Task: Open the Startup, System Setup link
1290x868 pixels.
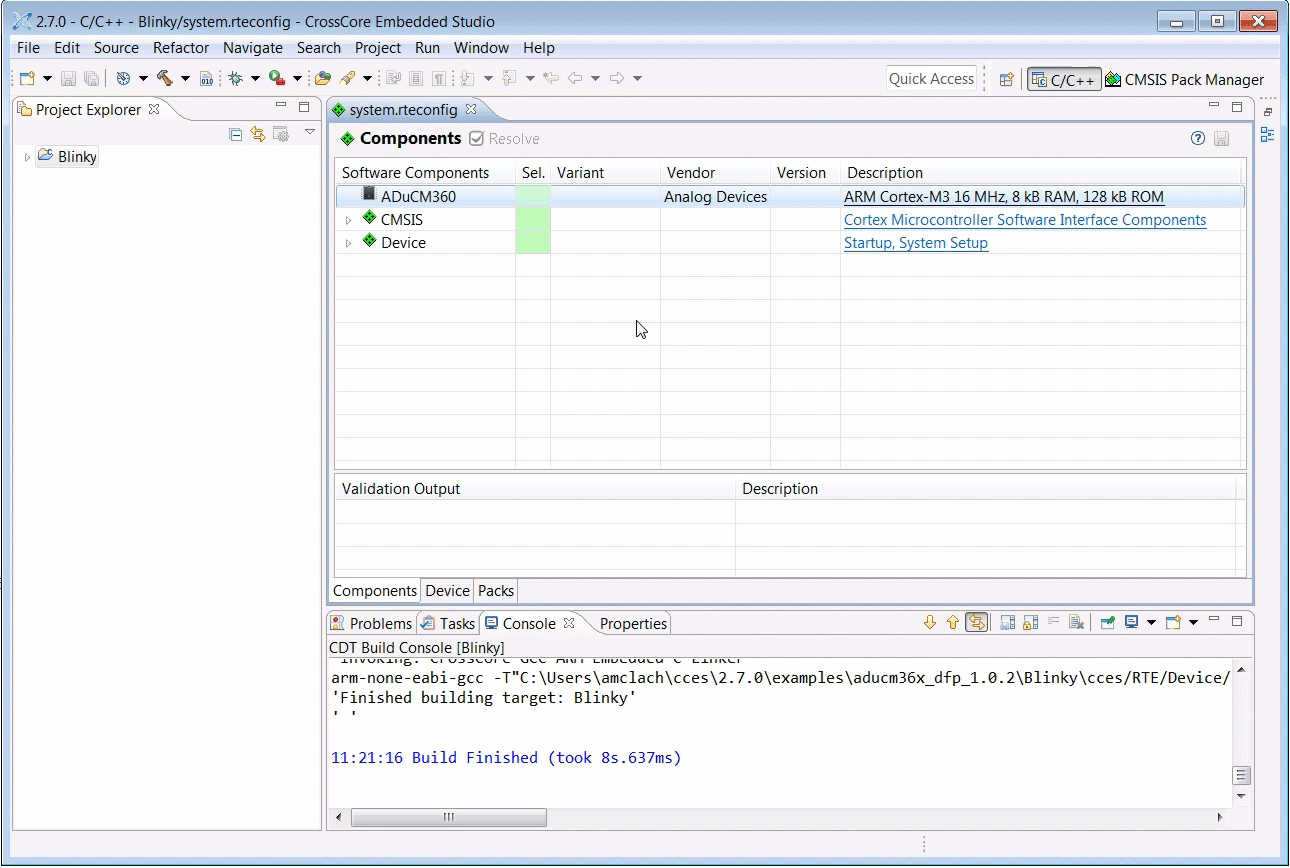Action: click(x=916, y=243)
